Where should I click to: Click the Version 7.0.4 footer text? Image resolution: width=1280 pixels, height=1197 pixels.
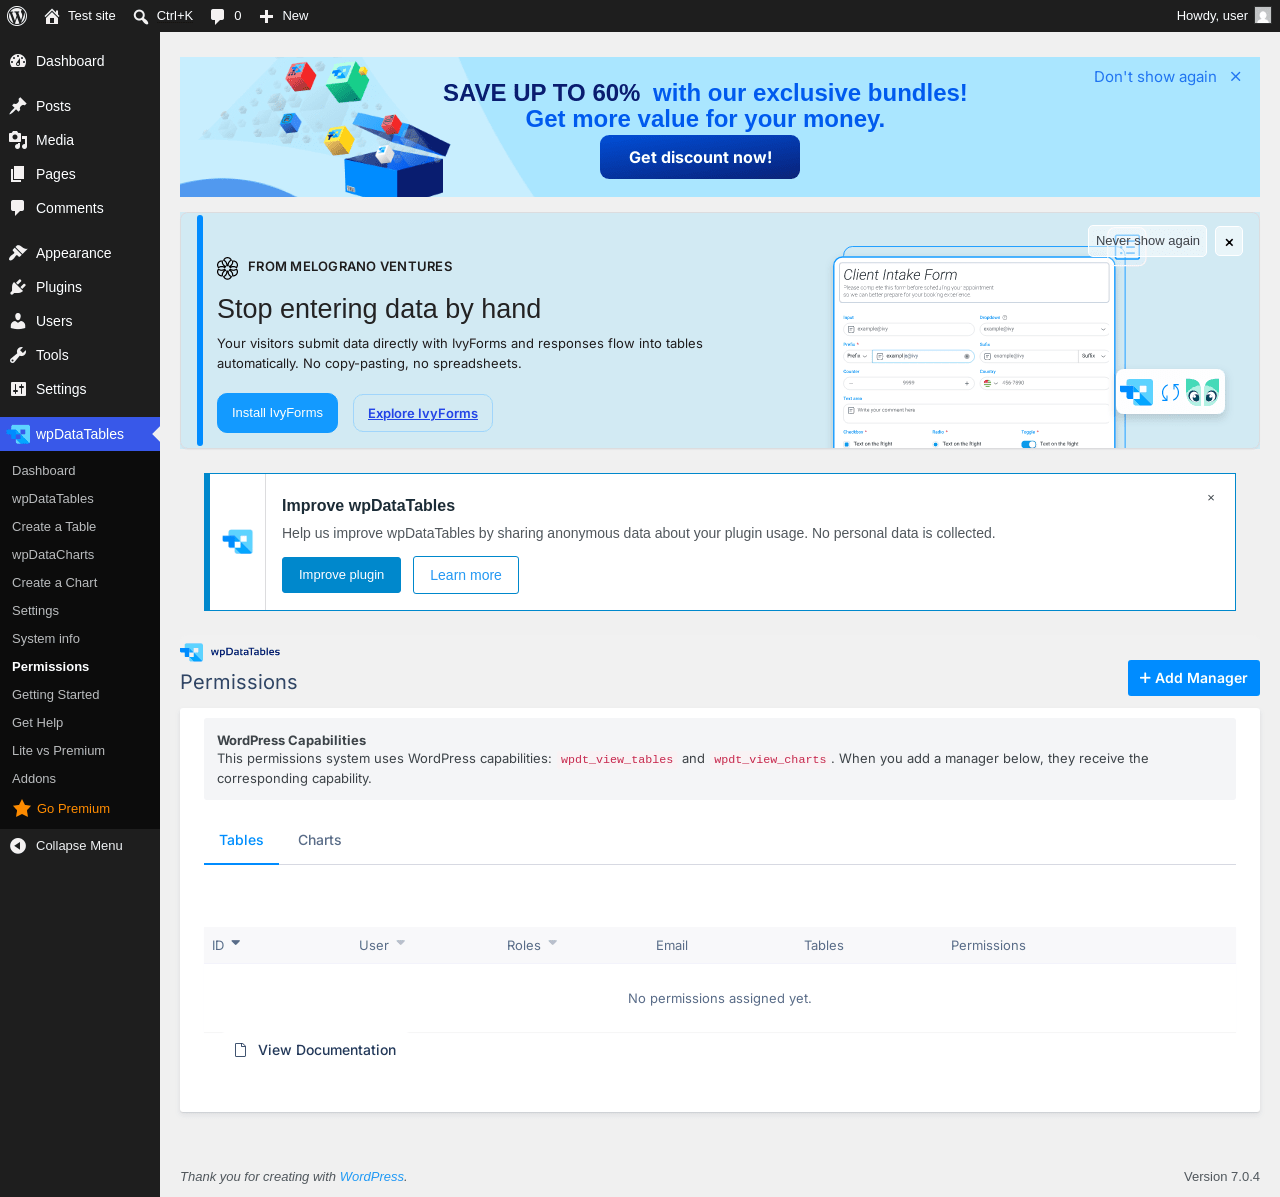tap(1222, 1177)
